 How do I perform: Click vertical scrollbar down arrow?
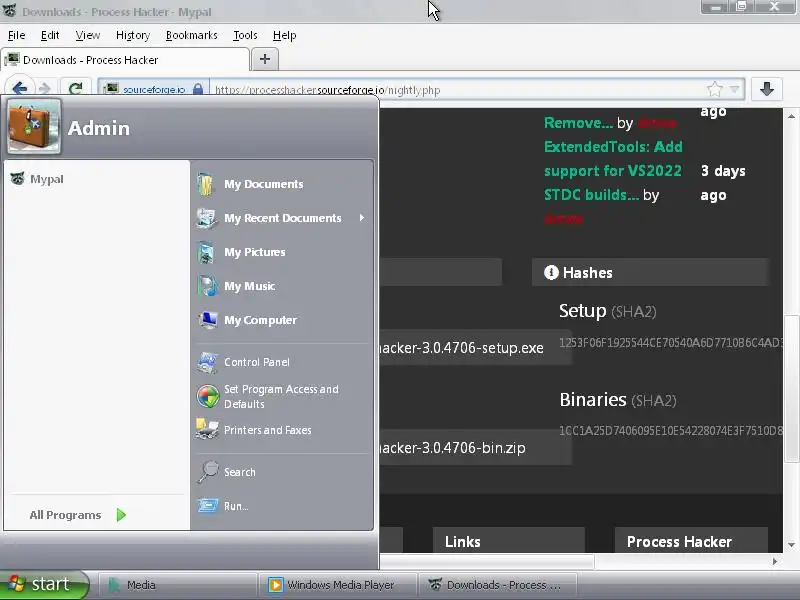tap(791, 545)
